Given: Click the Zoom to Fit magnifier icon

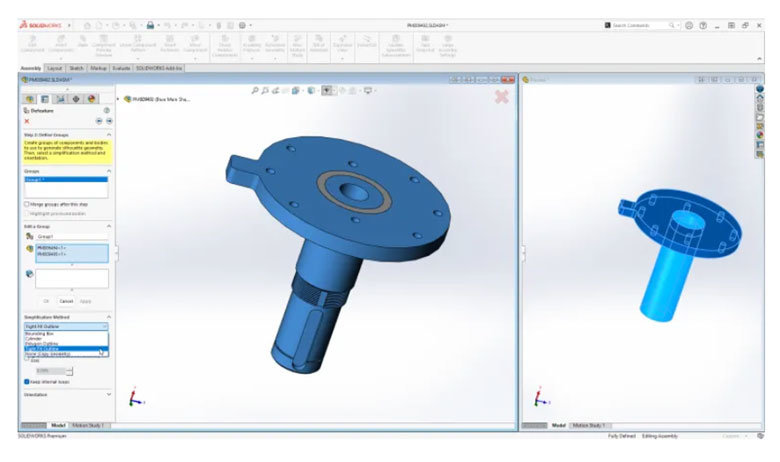Looking at the screenshot, I should [x=255, y=91].
